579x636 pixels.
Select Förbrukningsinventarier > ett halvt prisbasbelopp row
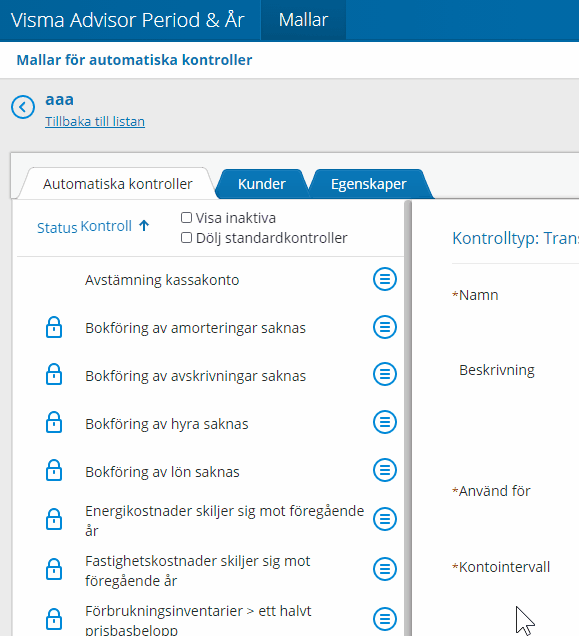(x=198, y=621)
